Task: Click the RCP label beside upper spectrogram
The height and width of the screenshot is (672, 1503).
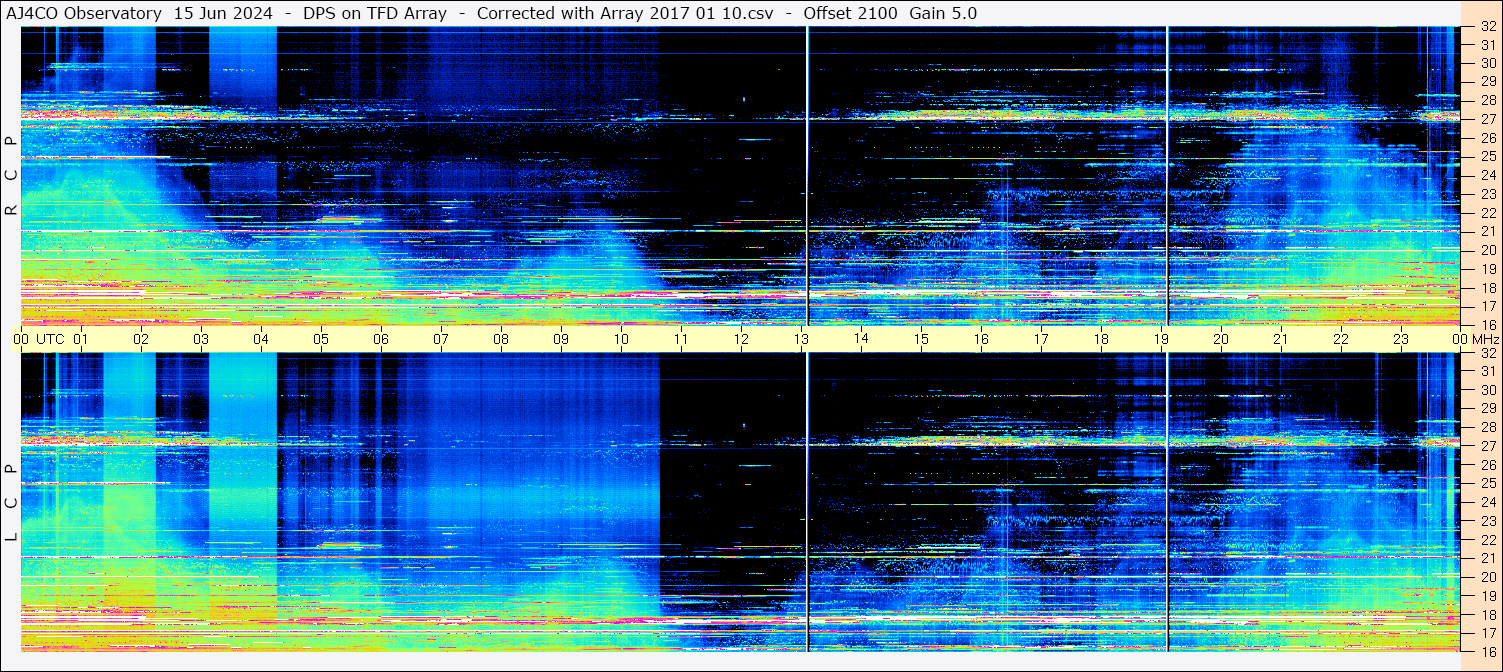Action: pyautogui.click(x=11, y=176)
